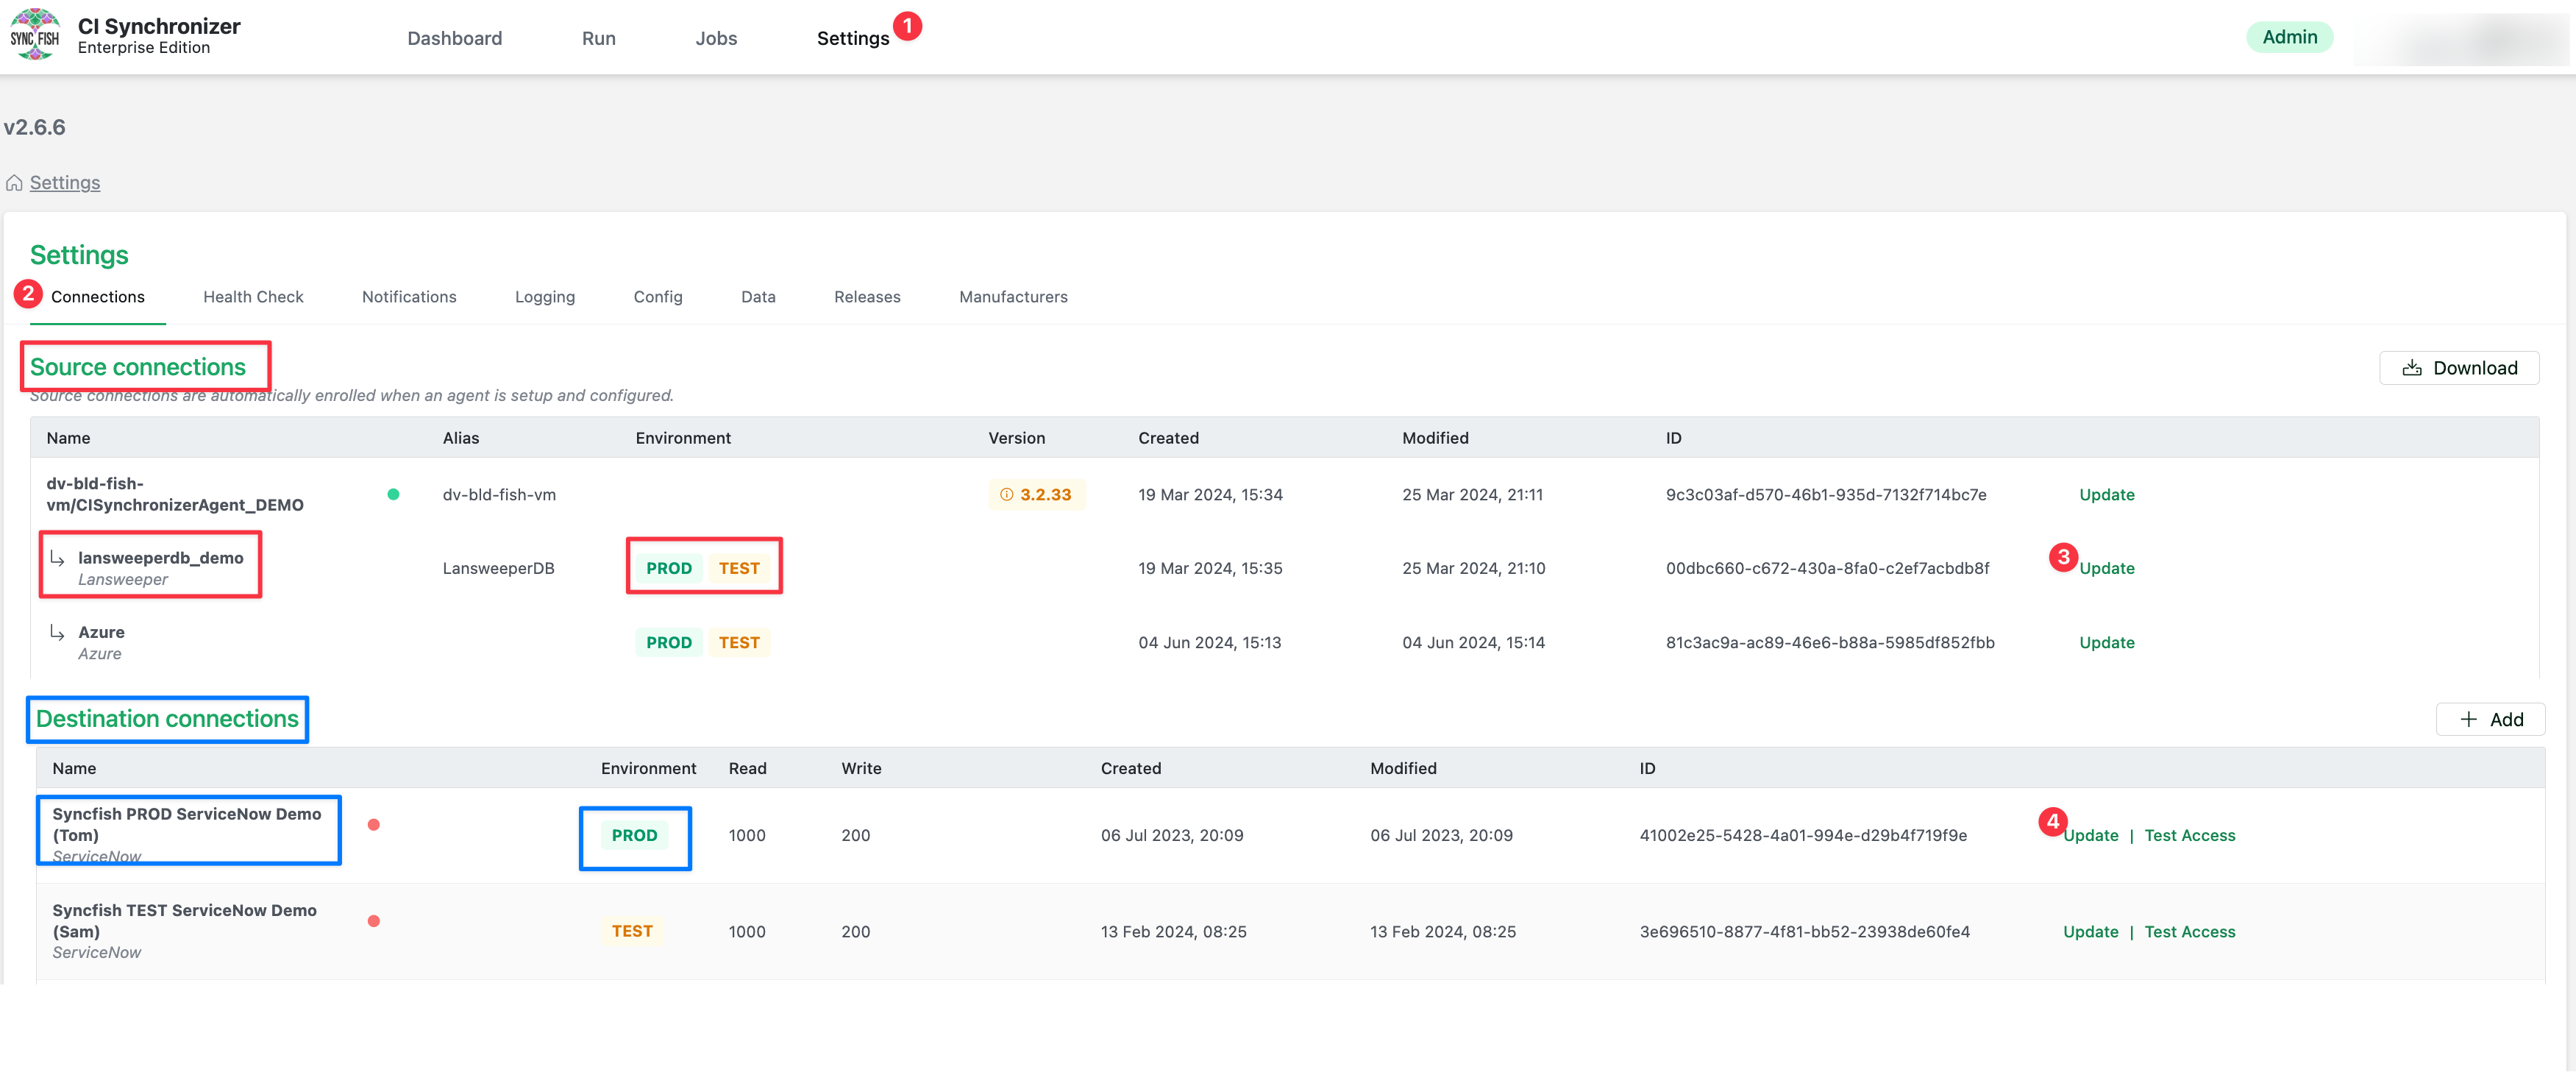Viewport: 2576px width, 1086px height.
Task: Click the child-arrow icon beside lansweeperdb_demo
Action: tap(58, 559)
